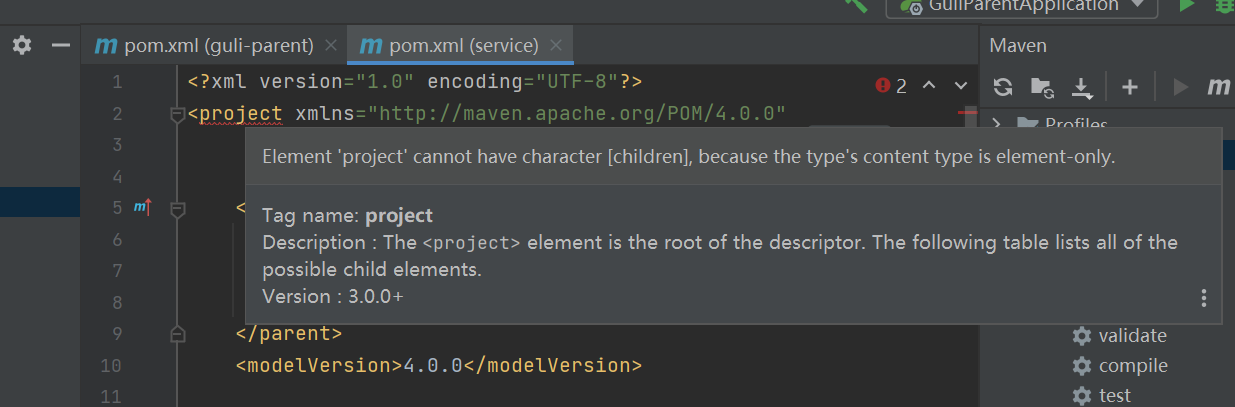This screenshot has height=407, width=1235.
Task: Add a Maven project with plus icon
Action: [x=1130, y=87]
